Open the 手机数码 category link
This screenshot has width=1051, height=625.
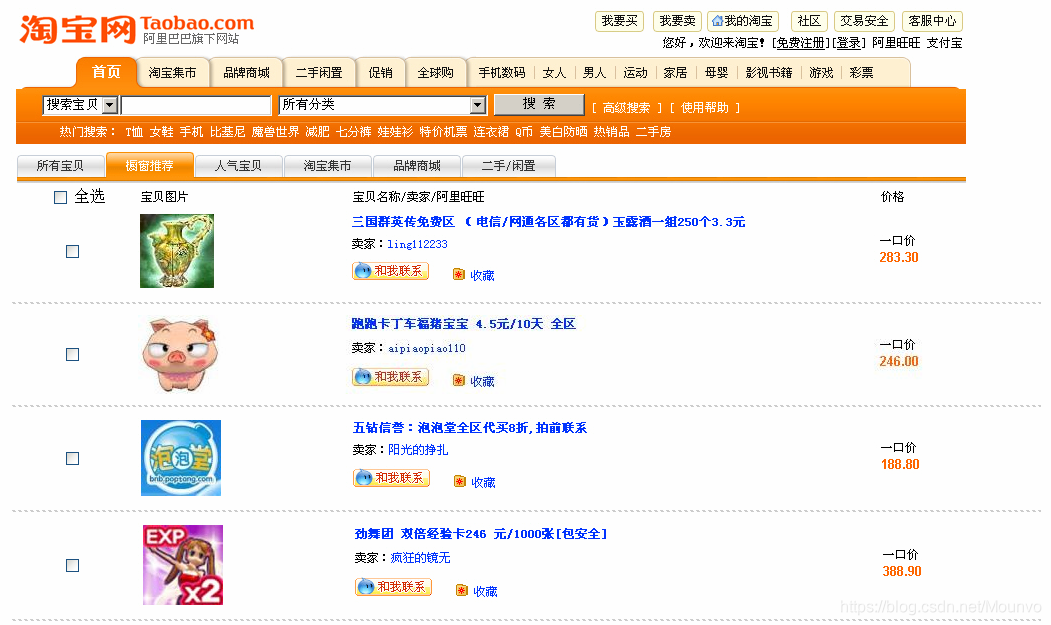point(501,73)
